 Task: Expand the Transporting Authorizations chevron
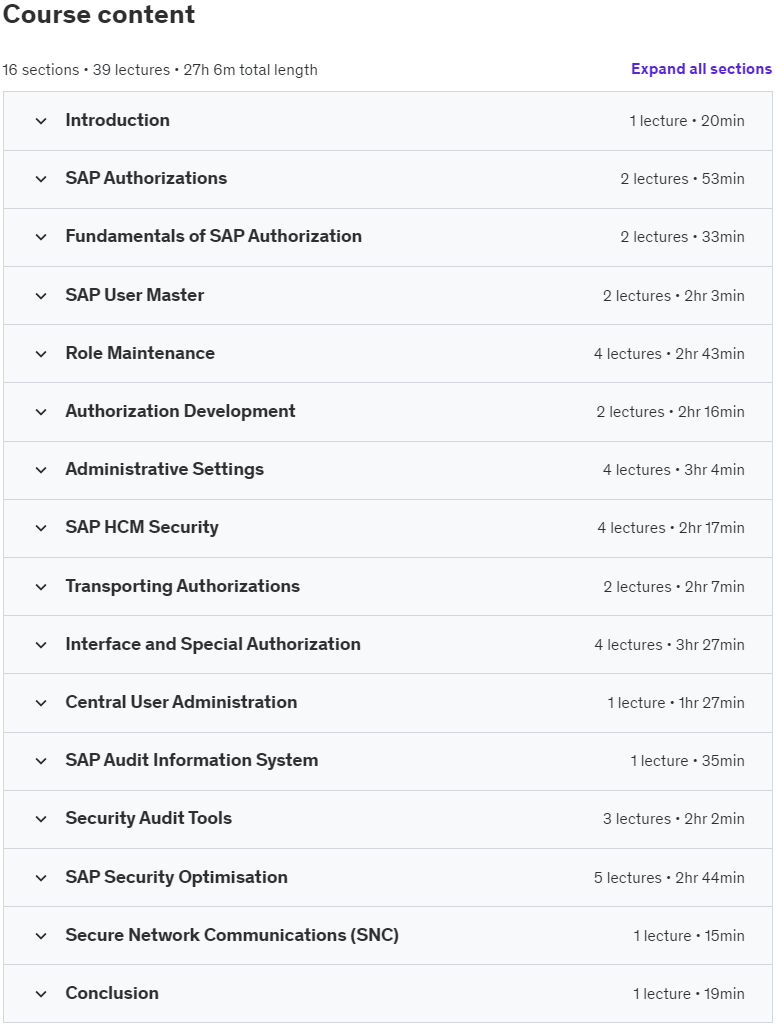coord(41,587)
